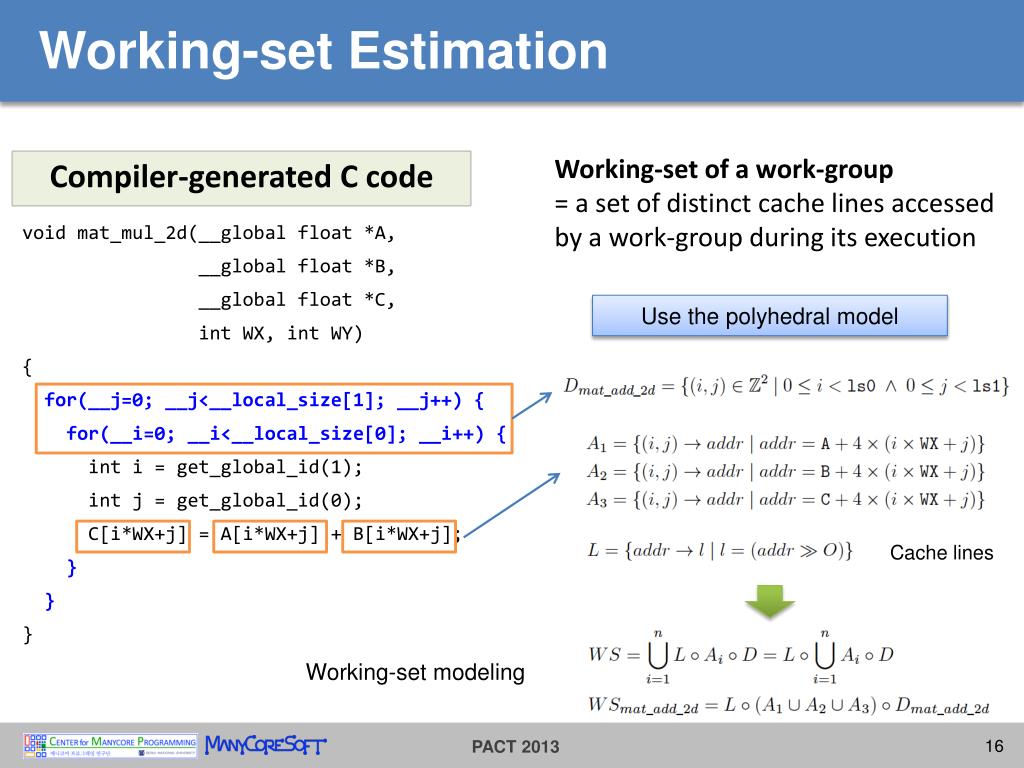This screenshot has height=768, width=1024.
Task: Click the A3 access relation equation
Action: 786,500
